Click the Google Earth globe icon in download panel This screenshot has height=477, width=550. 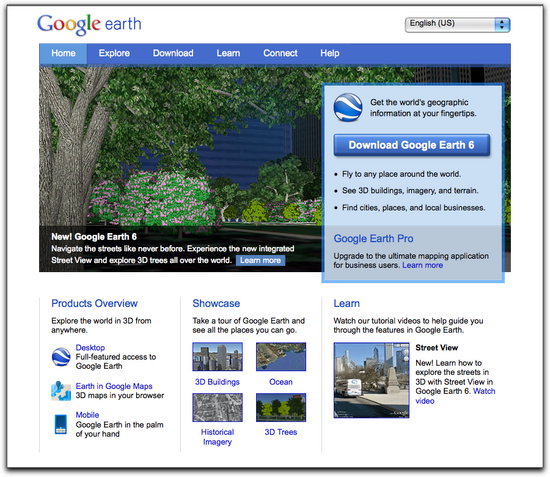pos(348,108)
